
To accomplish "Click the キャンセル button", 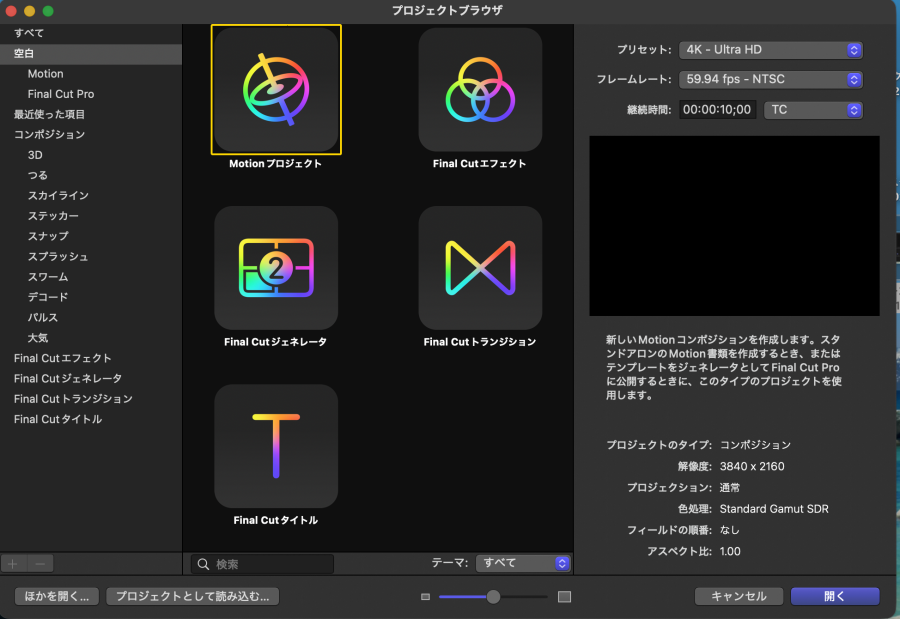I will 738,596.
